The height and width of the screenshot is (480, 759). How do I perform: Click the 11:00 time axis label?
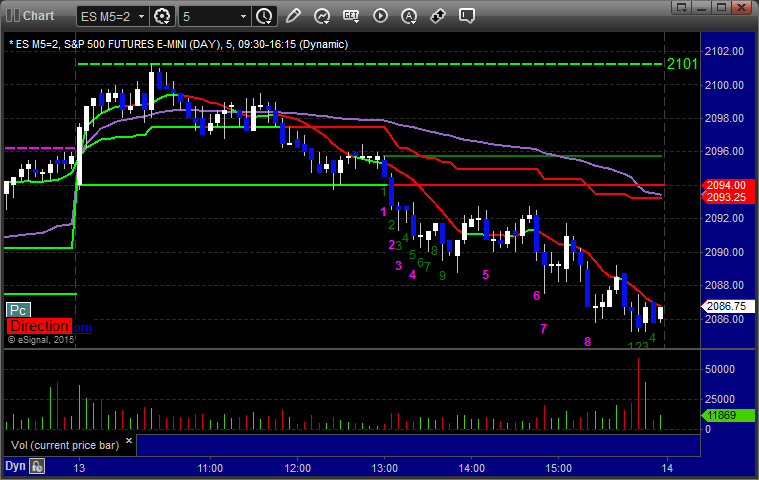pos(210,468)
